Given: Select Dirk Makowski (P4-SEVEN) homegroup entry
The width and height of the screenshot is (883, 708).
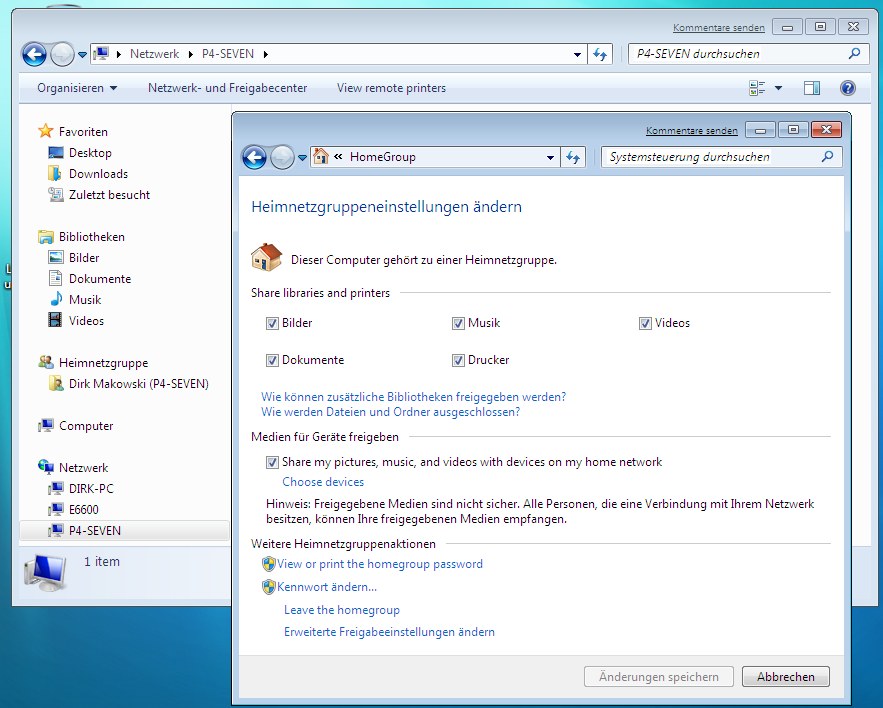Looking at the screenshot, I should point(139,384).
